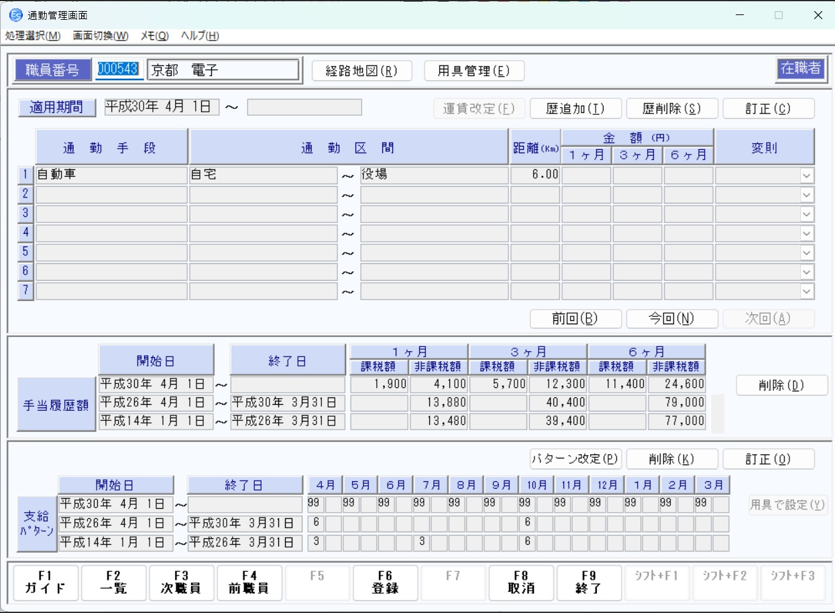Click the 職員番号 input field showing 000543

[x=118, y=70]
